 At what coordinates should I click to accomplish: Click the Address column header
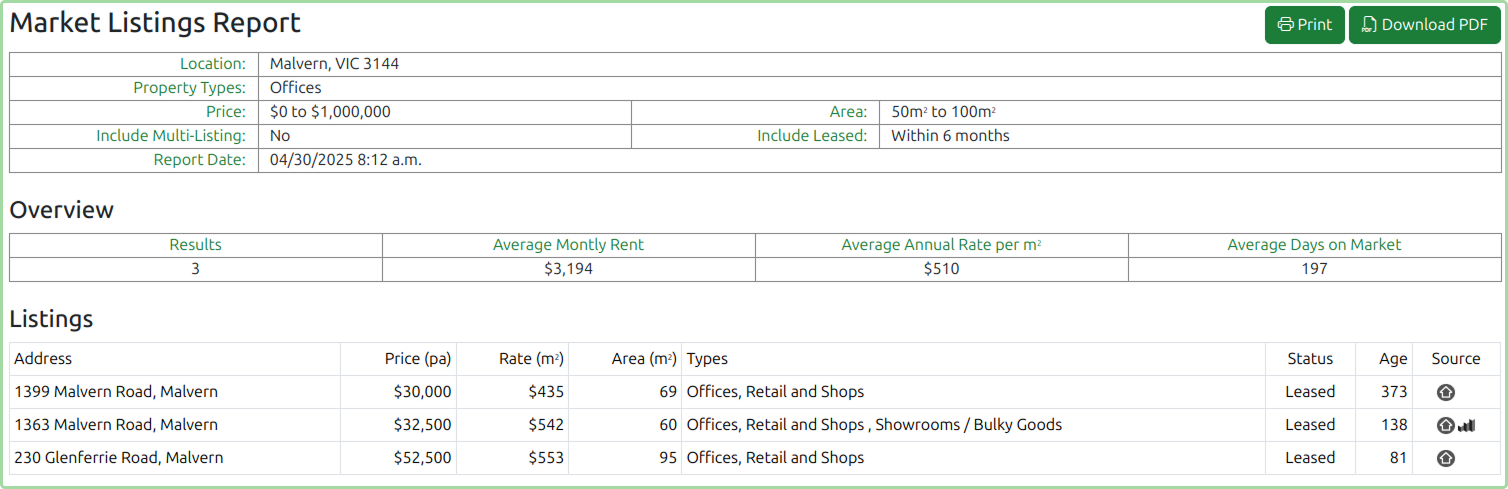pyautogui.click(x=43, y=359)
